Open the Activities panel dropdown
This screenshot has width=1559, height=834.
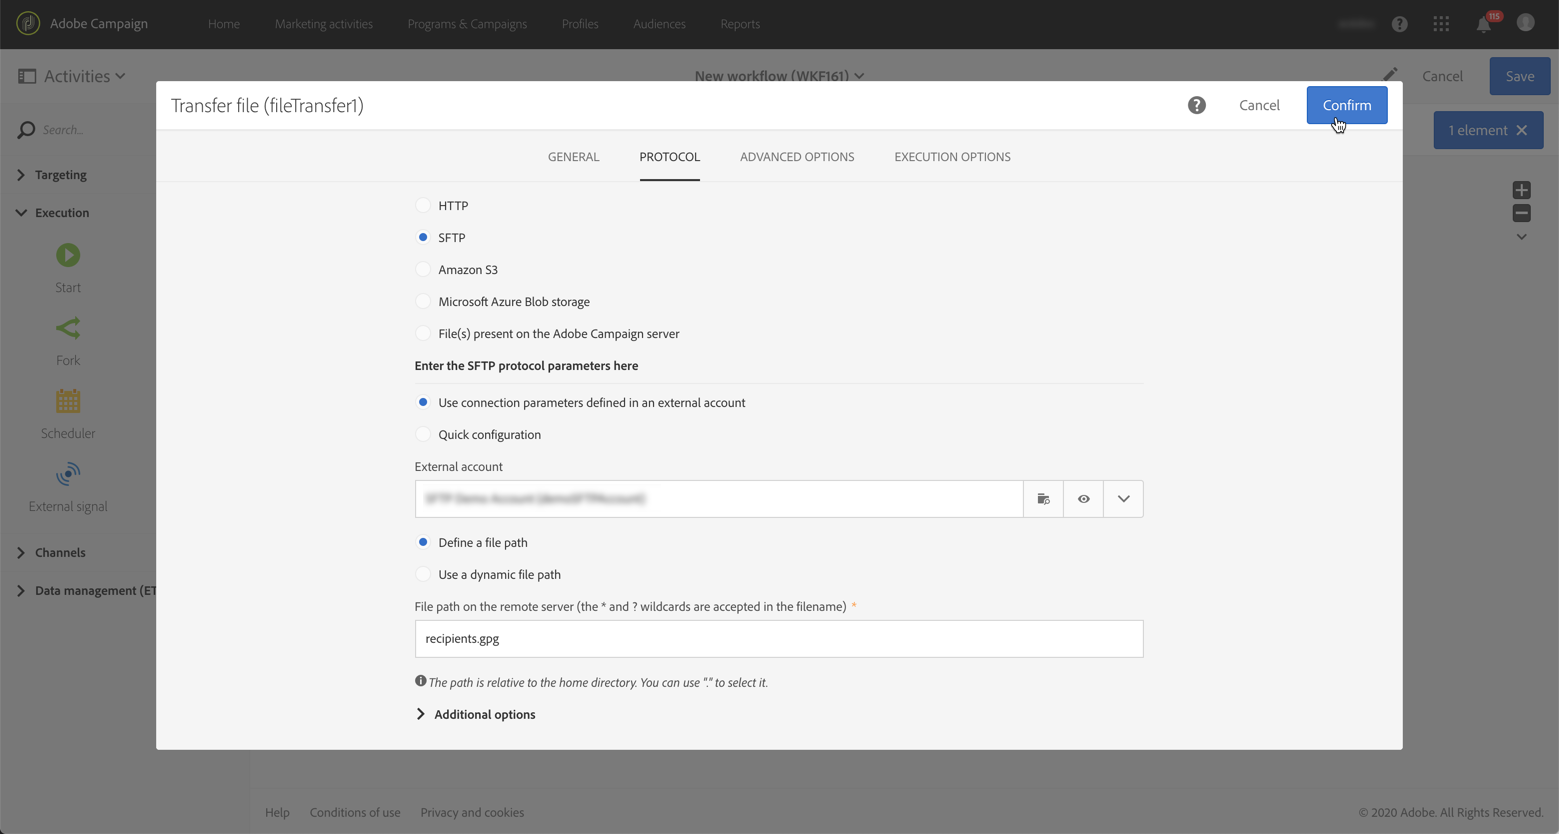[120, 76]
